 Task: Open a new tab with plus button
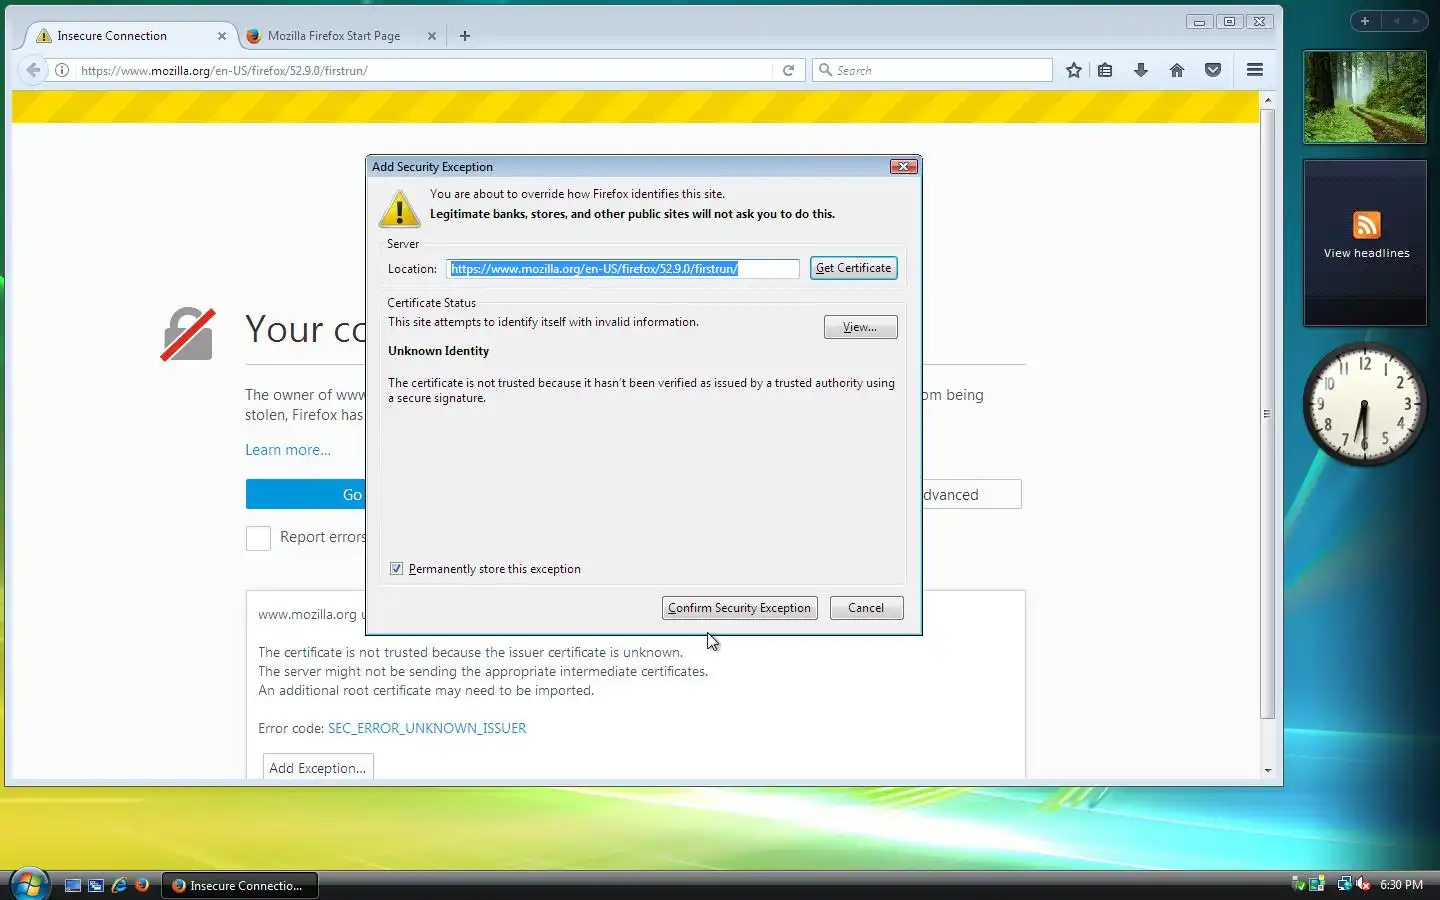(x=465, y=36)
